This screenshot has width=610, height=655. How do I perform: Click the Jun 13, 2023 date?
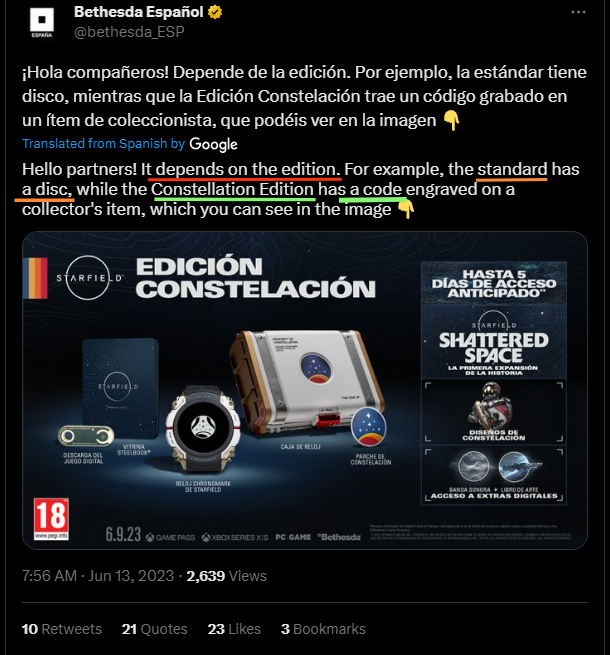tap(131, 576)
